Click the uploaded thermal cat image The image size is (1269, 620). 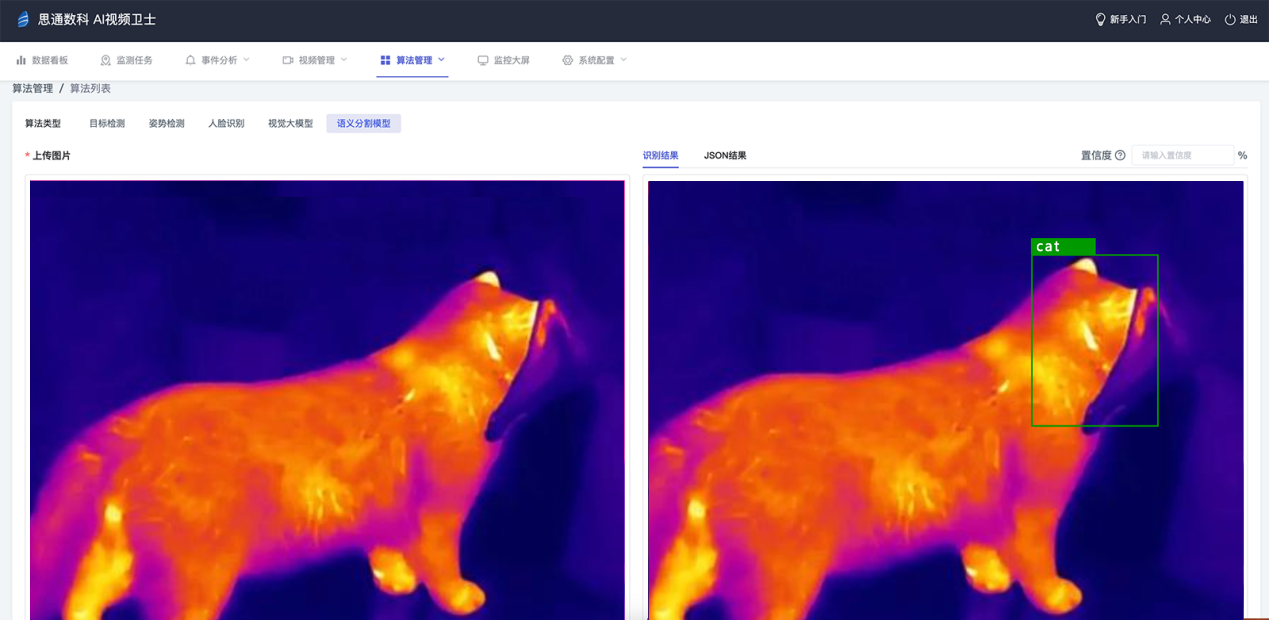click(x=327, y=400)
